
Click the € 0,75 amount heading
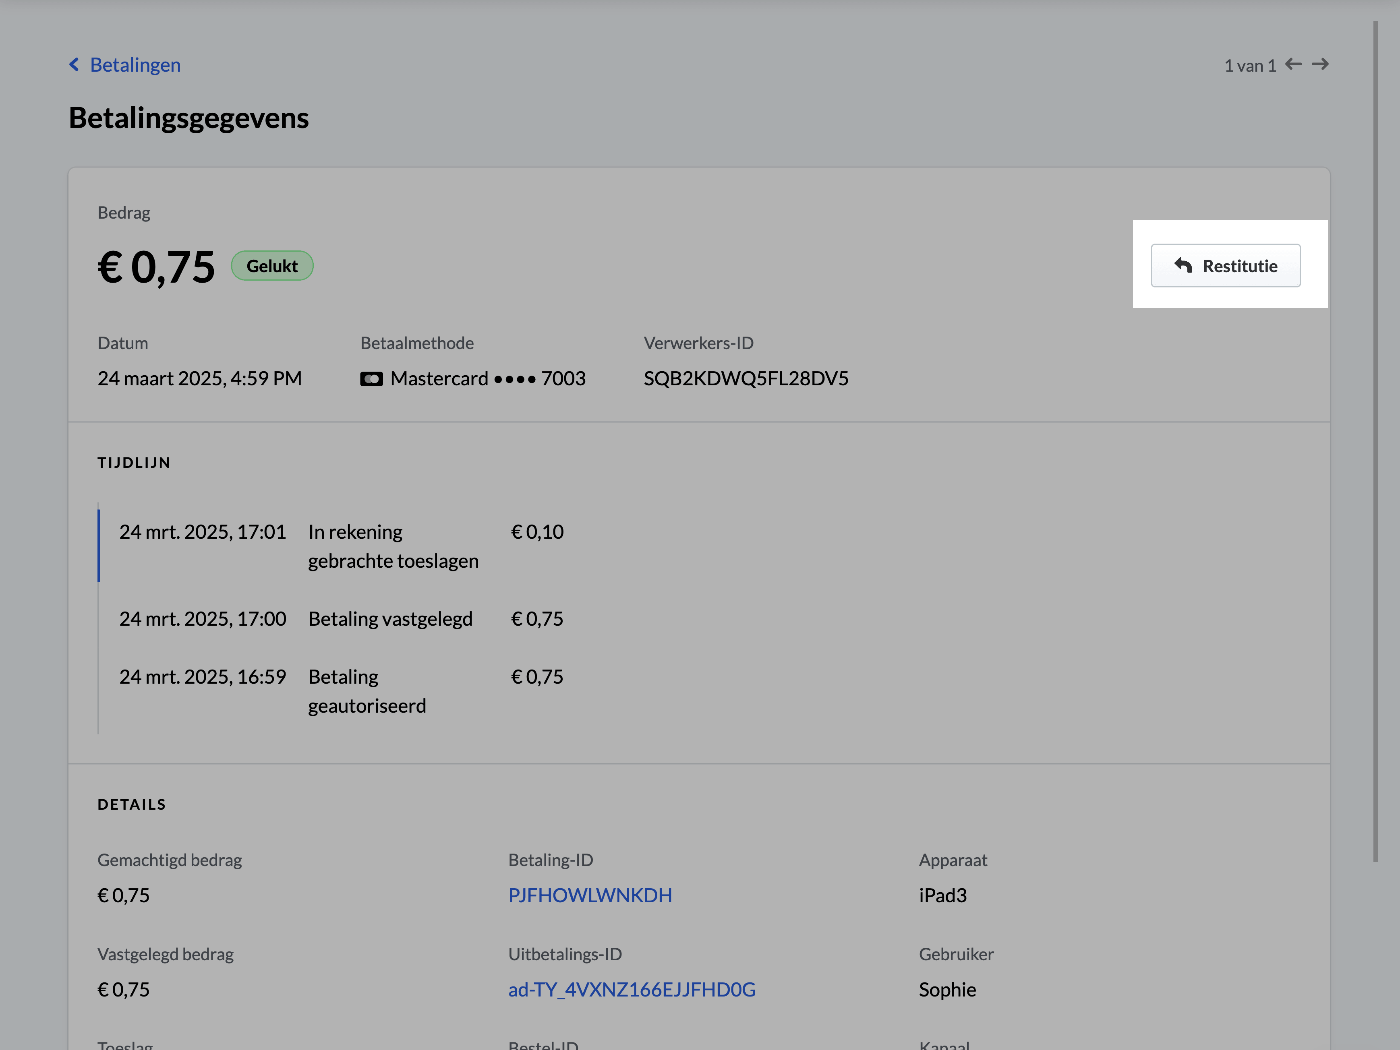coord(156,267)
